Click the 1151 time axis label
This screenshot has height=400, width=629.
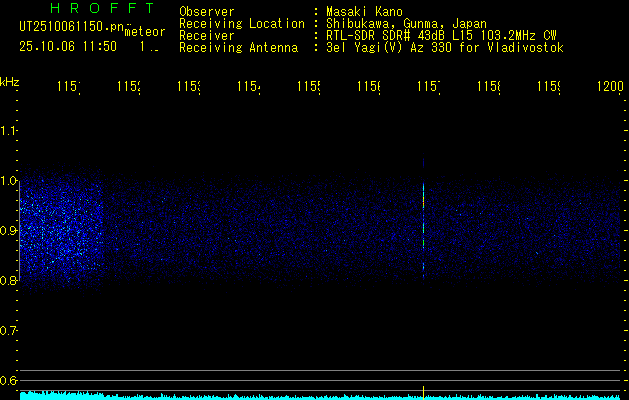pyautogui.click(x=68, y=86)
